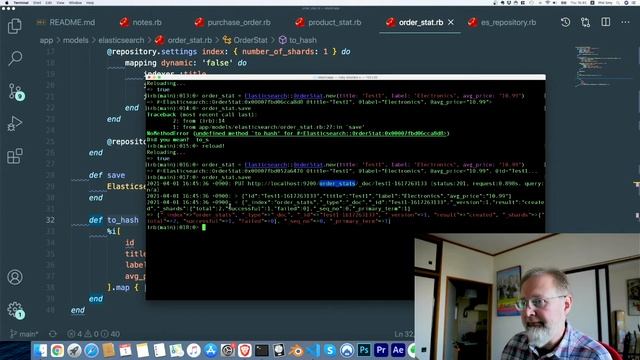
Task: Switch to the es_repository.rb tab
Action: [x=502, y=22]
